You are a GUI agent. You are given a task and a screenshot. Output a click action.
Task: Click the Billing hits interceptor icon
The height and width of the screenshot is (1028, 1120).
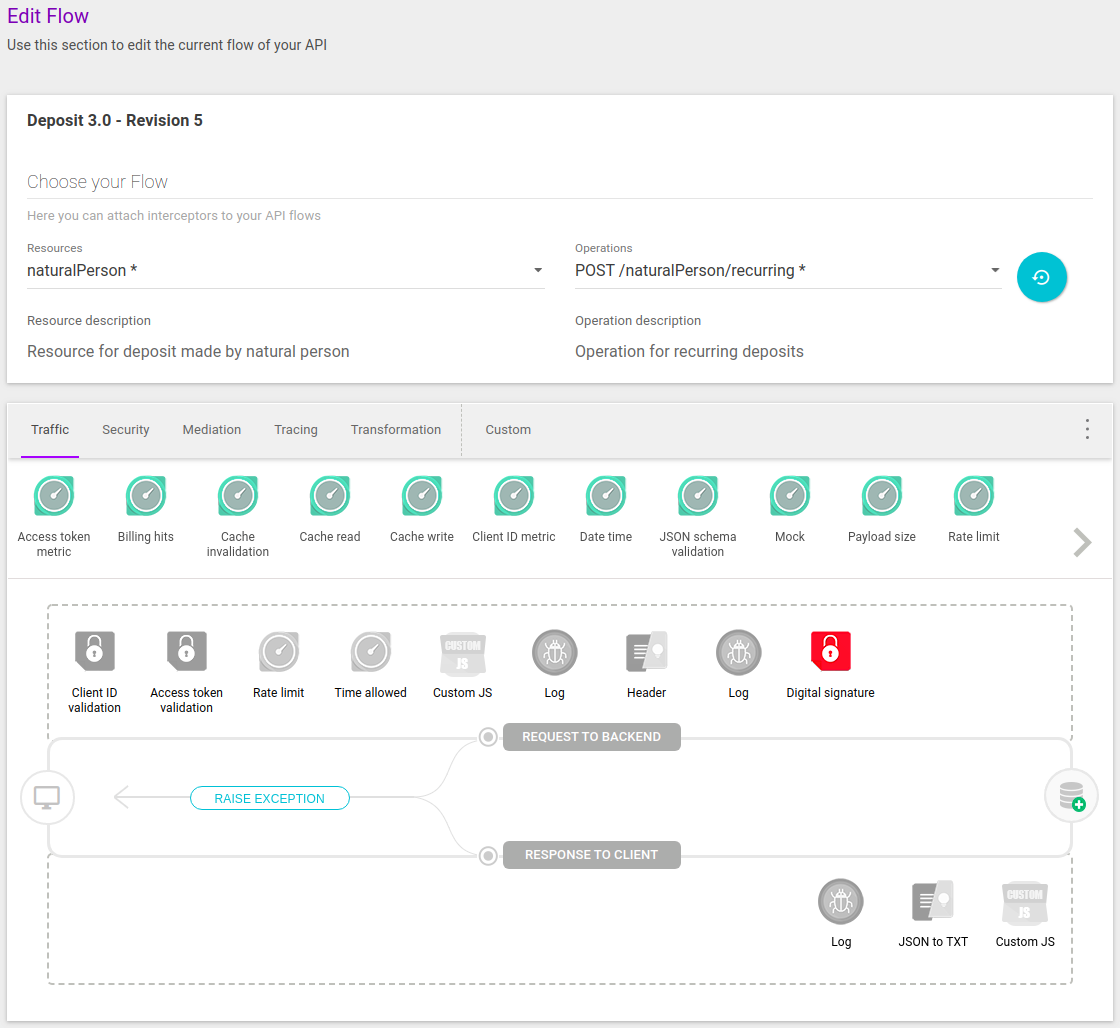[x=146, y=496]
